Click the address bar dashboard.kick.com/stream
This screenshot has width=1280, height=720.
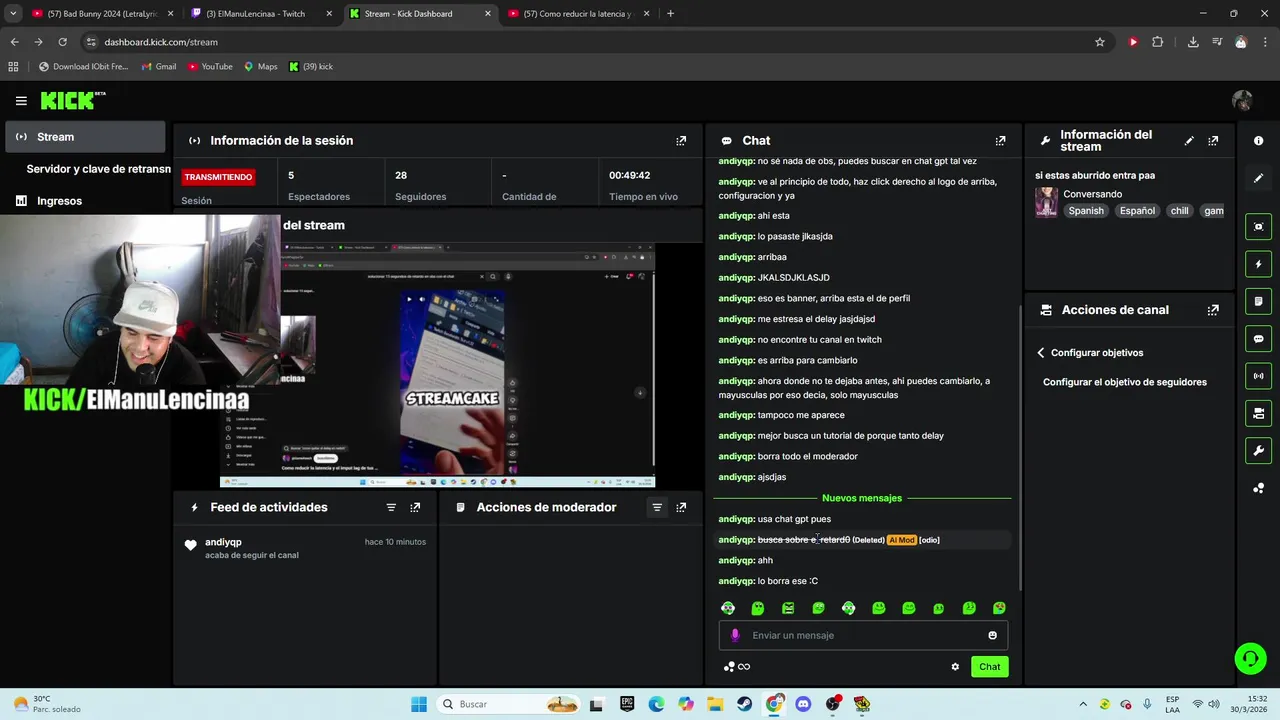pos(160,42)
